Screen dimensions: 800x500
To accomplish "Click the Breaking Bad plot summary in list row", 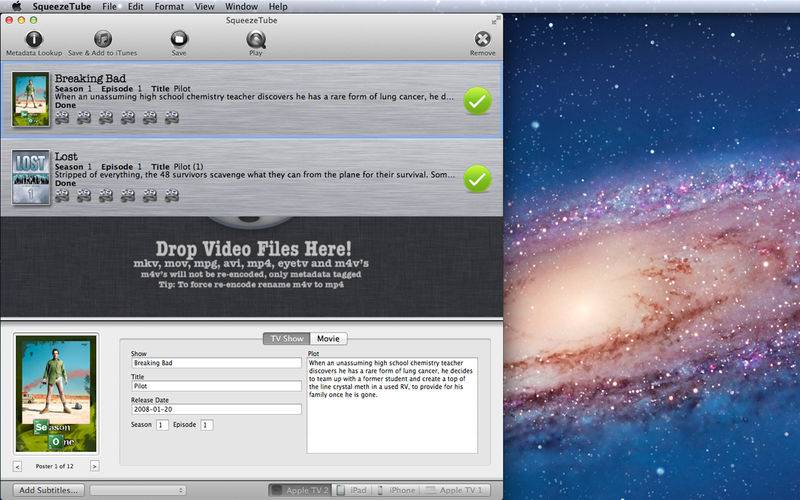I will [254, 96].
